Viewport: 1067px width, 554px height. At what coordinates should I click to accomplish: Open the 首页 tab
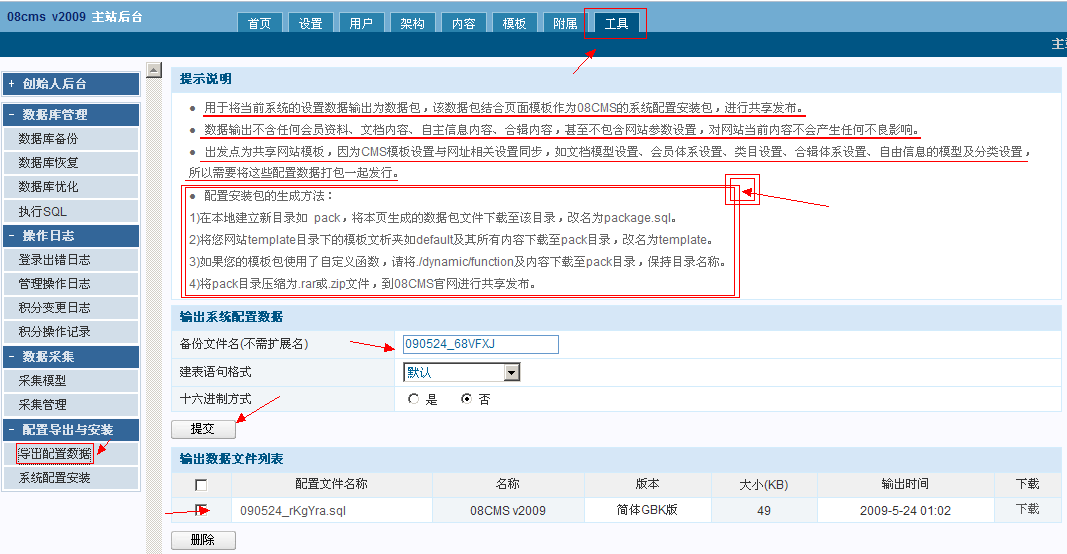pos(259,23)
